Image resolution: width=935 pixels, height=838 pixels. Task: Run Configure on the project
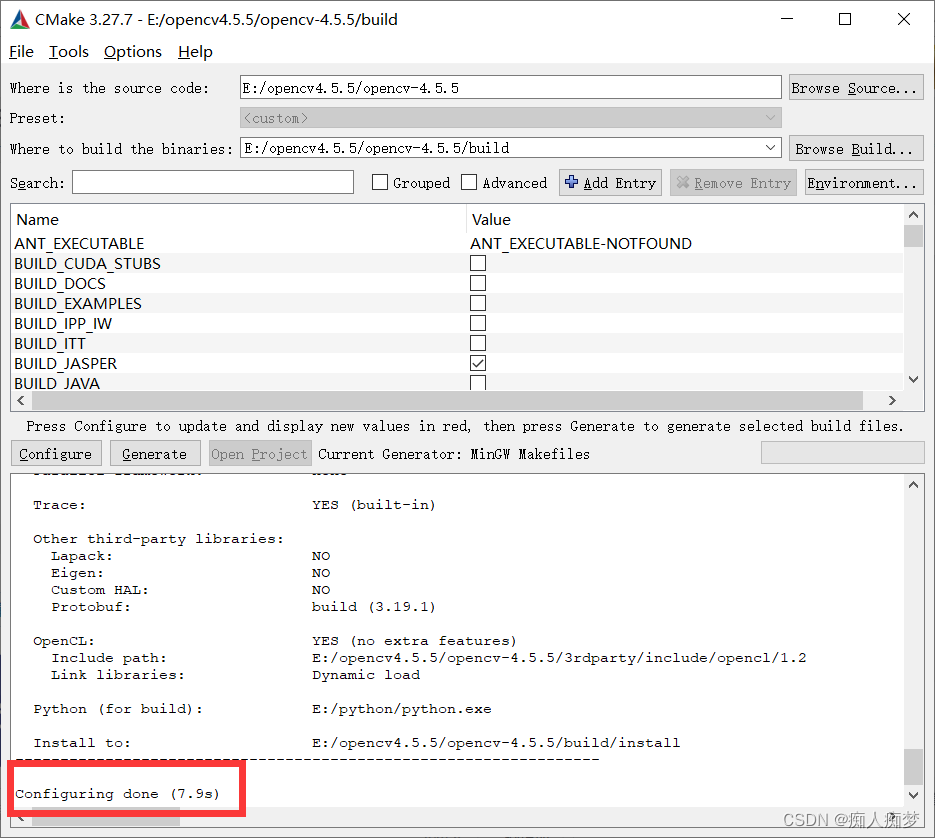click(x=56, y=454)
